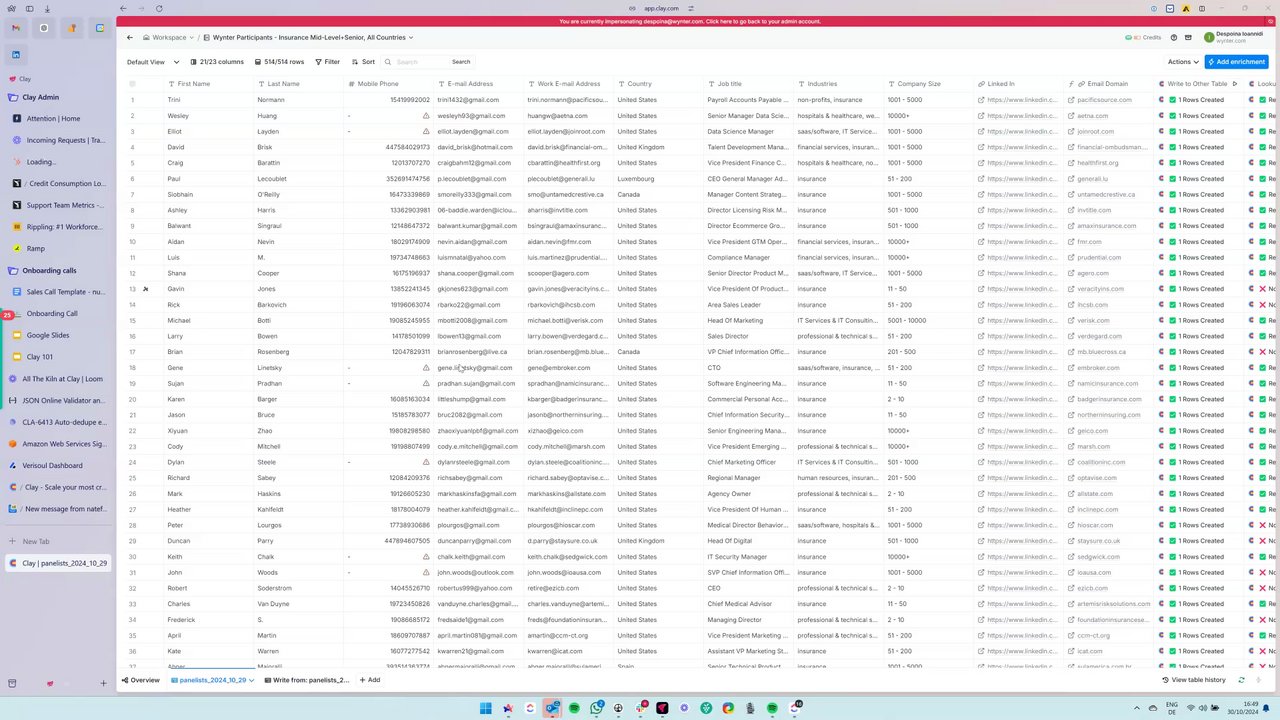1280x720 pixels.
Task: Click the new tab plus icon in sidebar footer
Action: [103, 683]
